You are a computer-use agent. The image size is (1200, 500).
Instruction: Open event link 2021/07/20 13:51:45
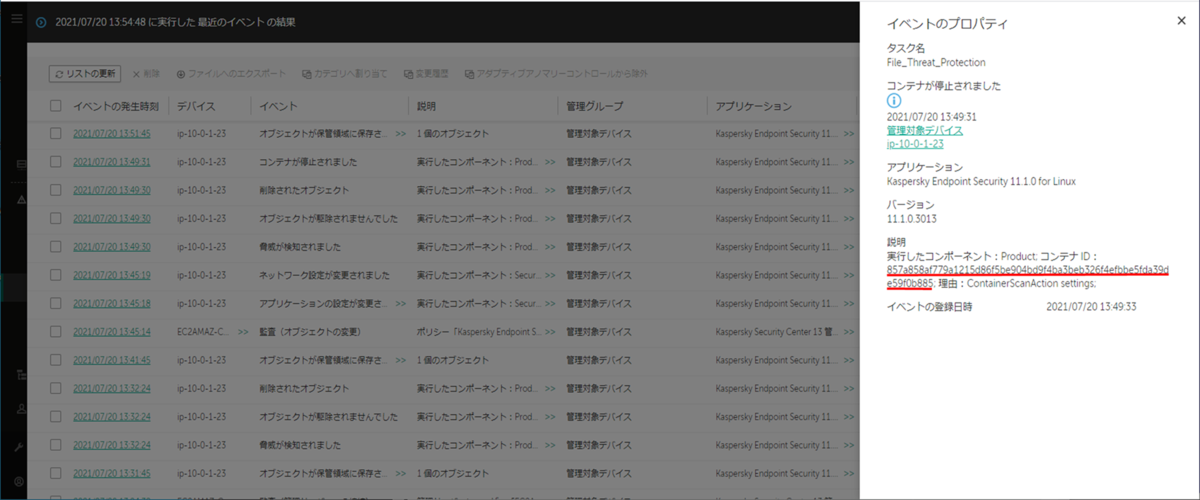click(112, 133)
